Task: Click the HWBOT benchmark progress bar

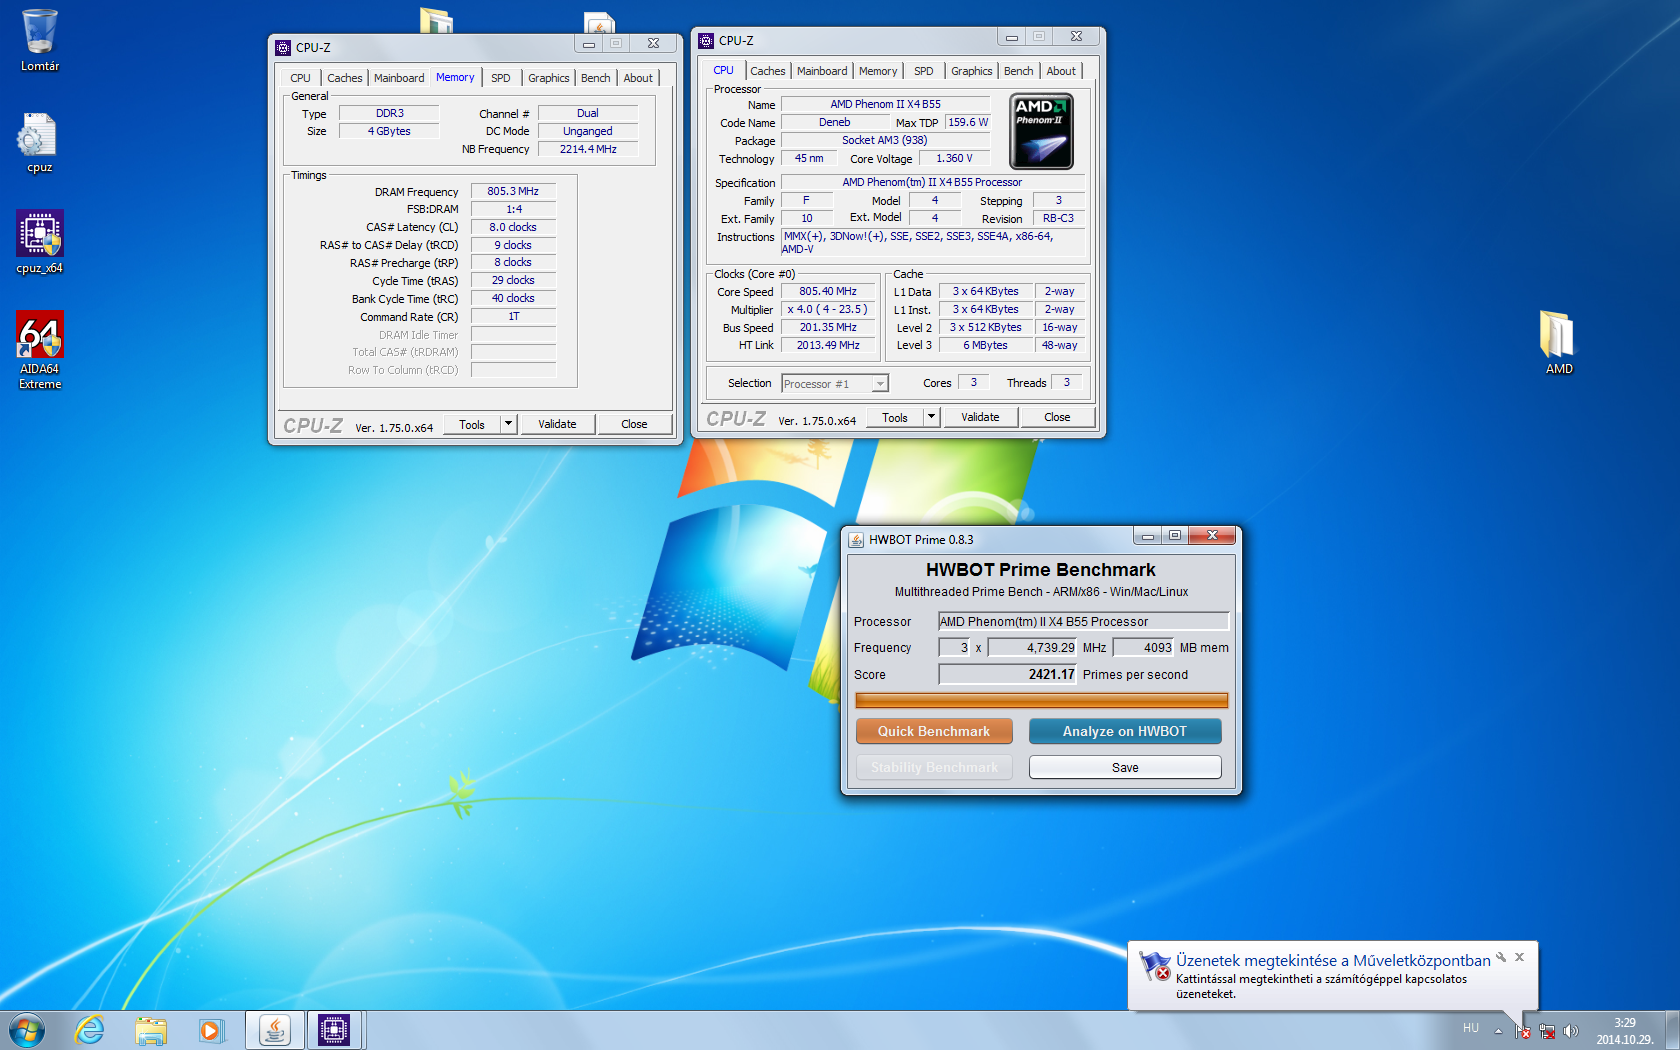Action: [1041, 701]
